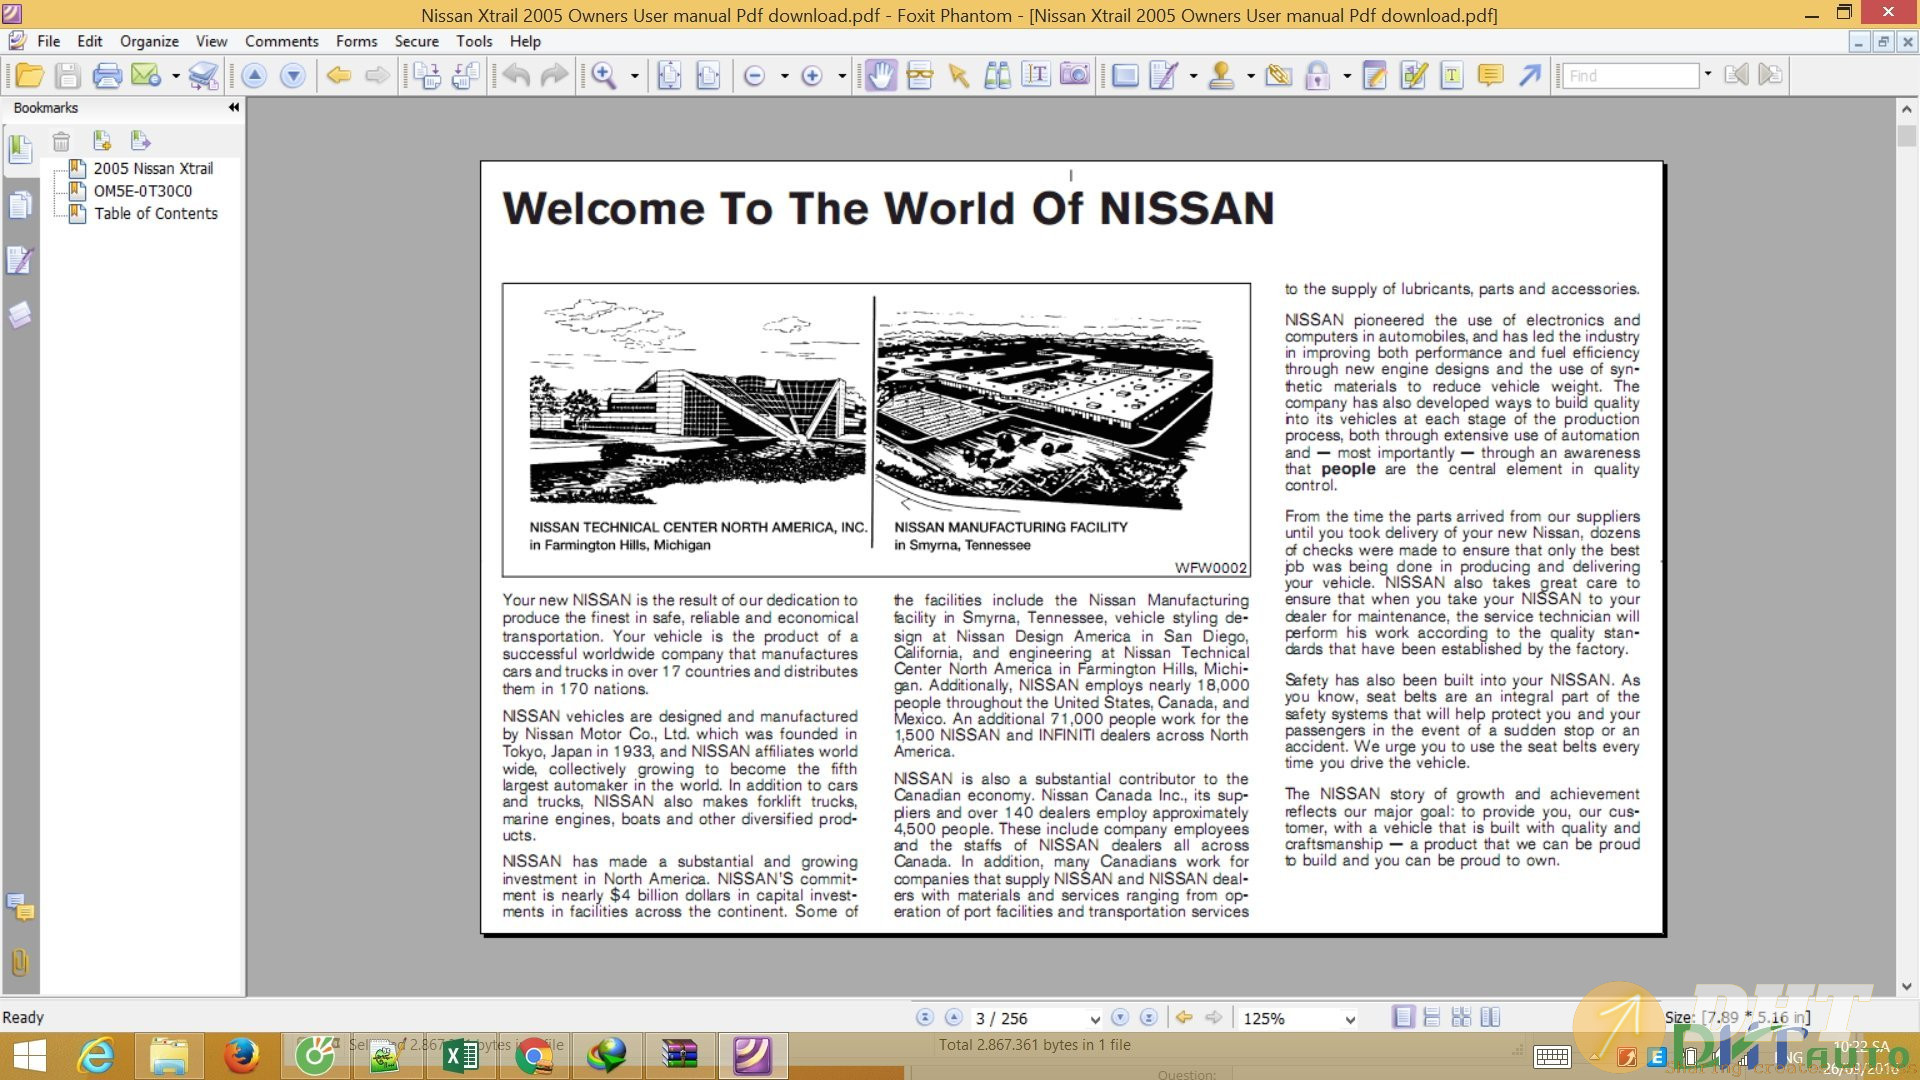The image size is (1920, 1080).
Task: Toggle Facing pages layout view
Action: (x=1490, y=1017)
